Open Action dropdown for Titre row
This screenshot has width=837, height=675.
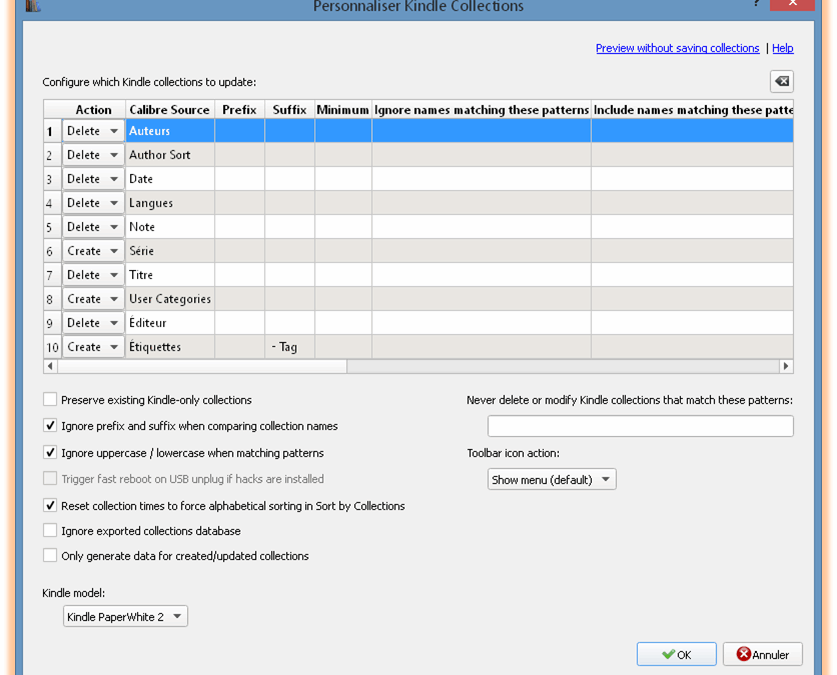93,275
